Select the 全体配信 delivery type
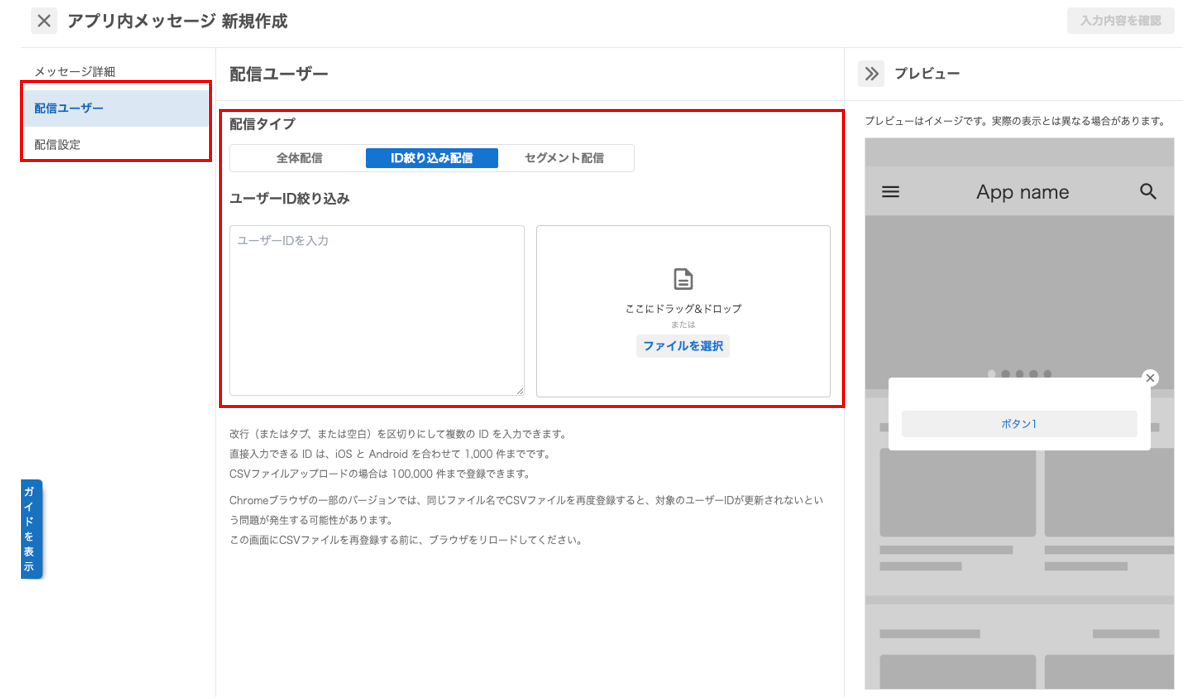The image size is (1193, 699). tap(299, 158)
